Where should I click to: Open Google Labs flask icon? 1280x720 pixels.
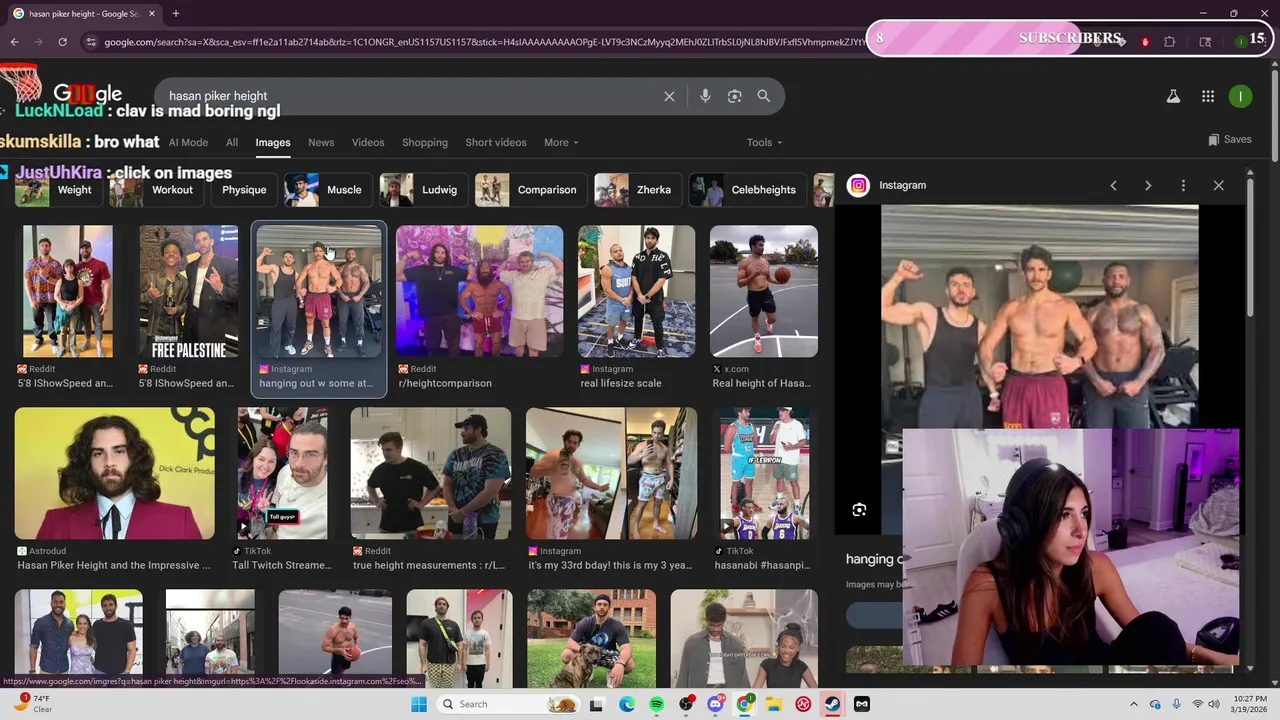(1173, 96)
